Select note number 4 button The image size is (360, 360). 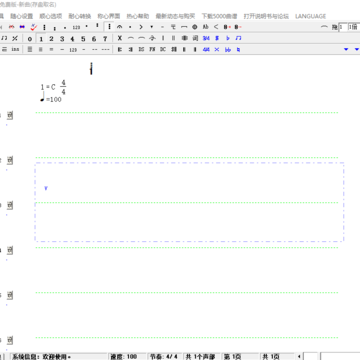[x=72, y=39]
